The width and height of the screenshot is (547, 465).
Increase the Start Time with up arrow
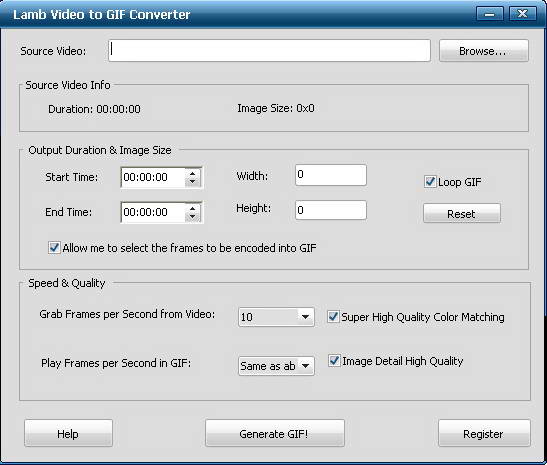click(x=192, y=173)
